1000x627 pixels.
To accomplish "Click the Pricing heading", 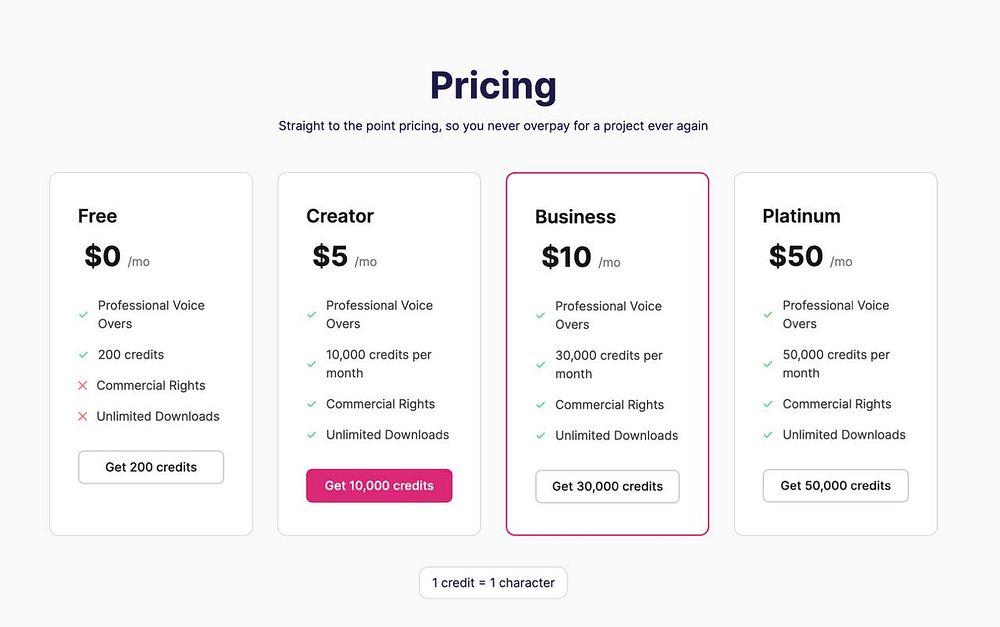I will tap(493, 86).
